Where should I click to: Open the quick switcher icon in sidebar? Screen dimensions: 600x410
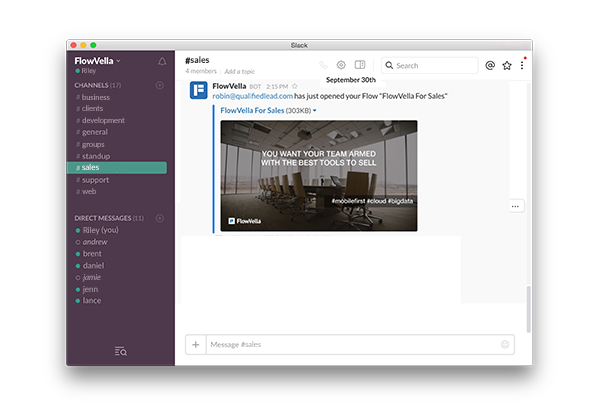coord(121,351)
